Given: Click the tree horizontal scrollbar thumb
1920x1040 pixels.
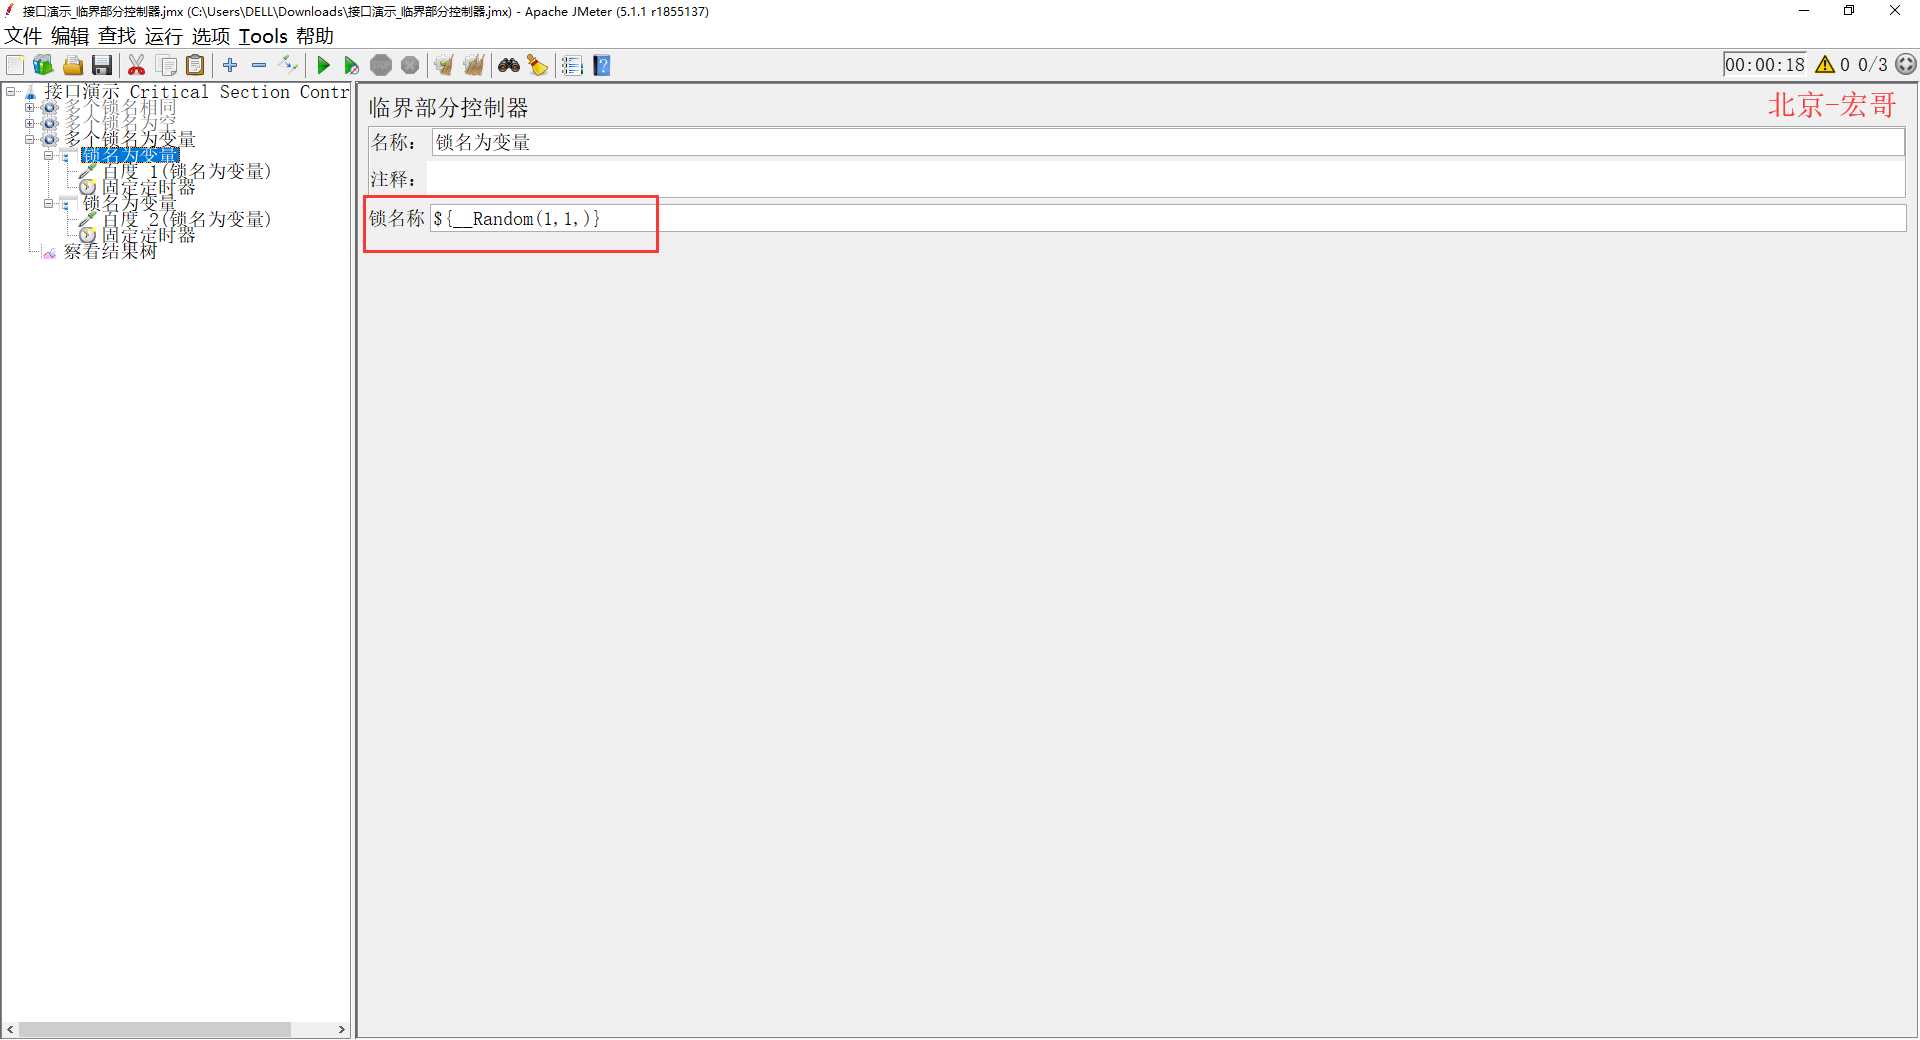Looking at the screenshot, I should (x=155, y=1029).
